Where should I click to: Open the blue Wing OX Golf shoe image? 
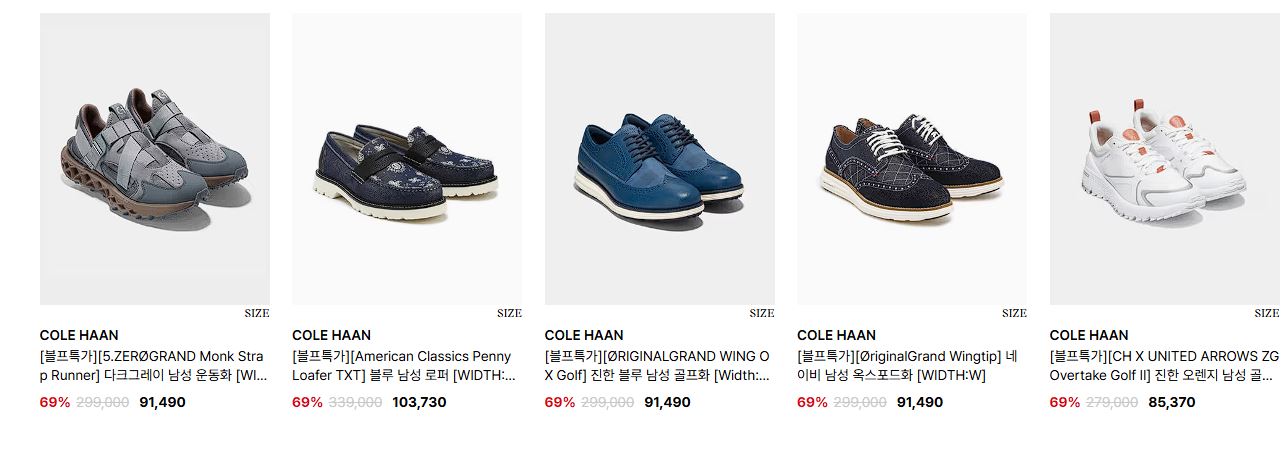tap(660, 159)
